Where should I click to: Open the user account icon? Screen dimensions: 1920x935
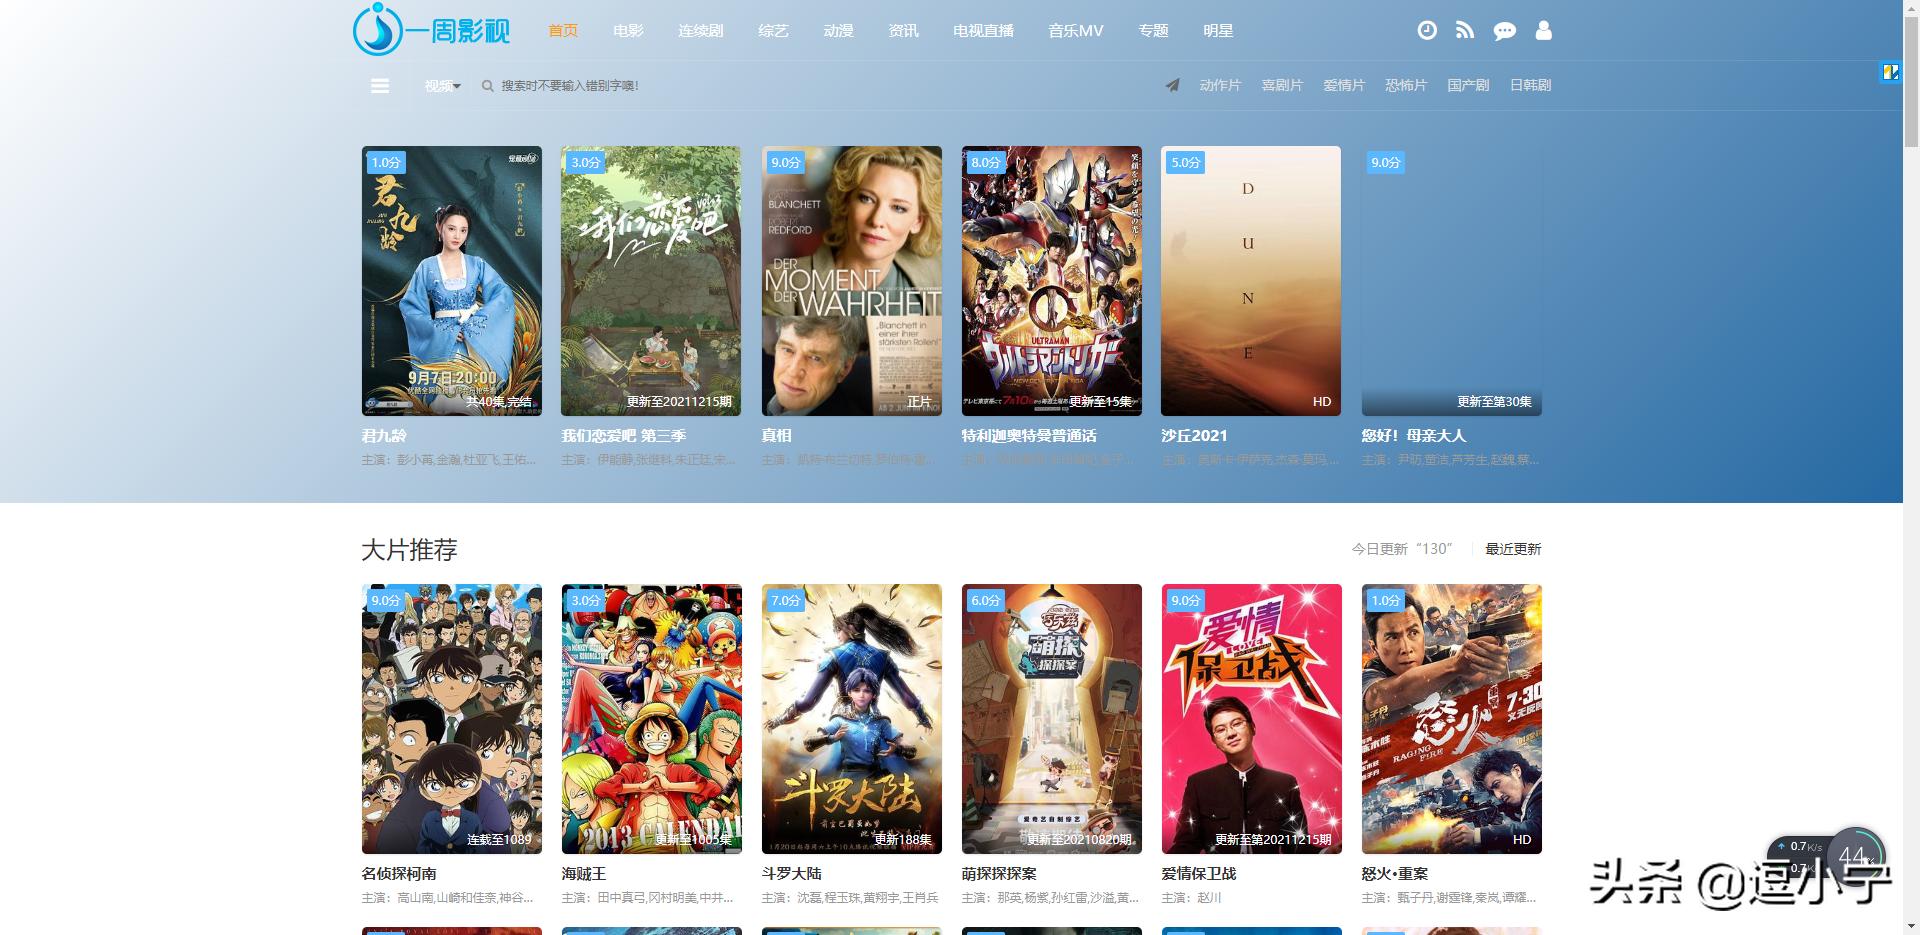tap(1544, 31)
